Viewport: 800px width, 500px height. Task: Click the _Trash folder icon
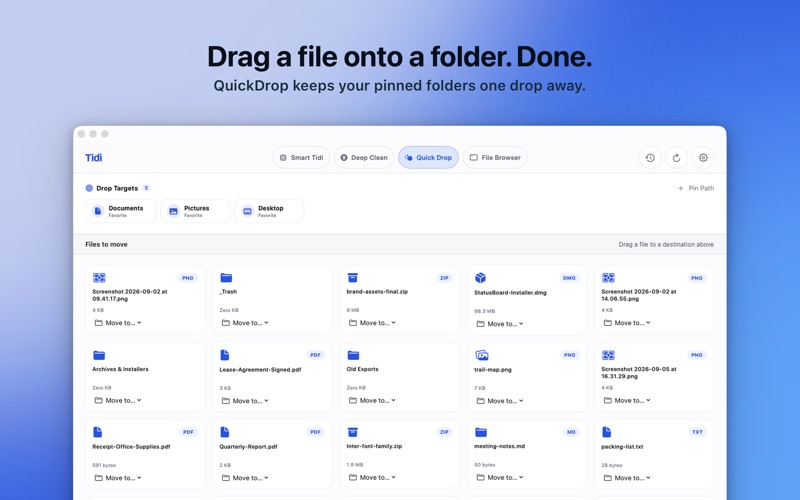(x=226, y=278)
